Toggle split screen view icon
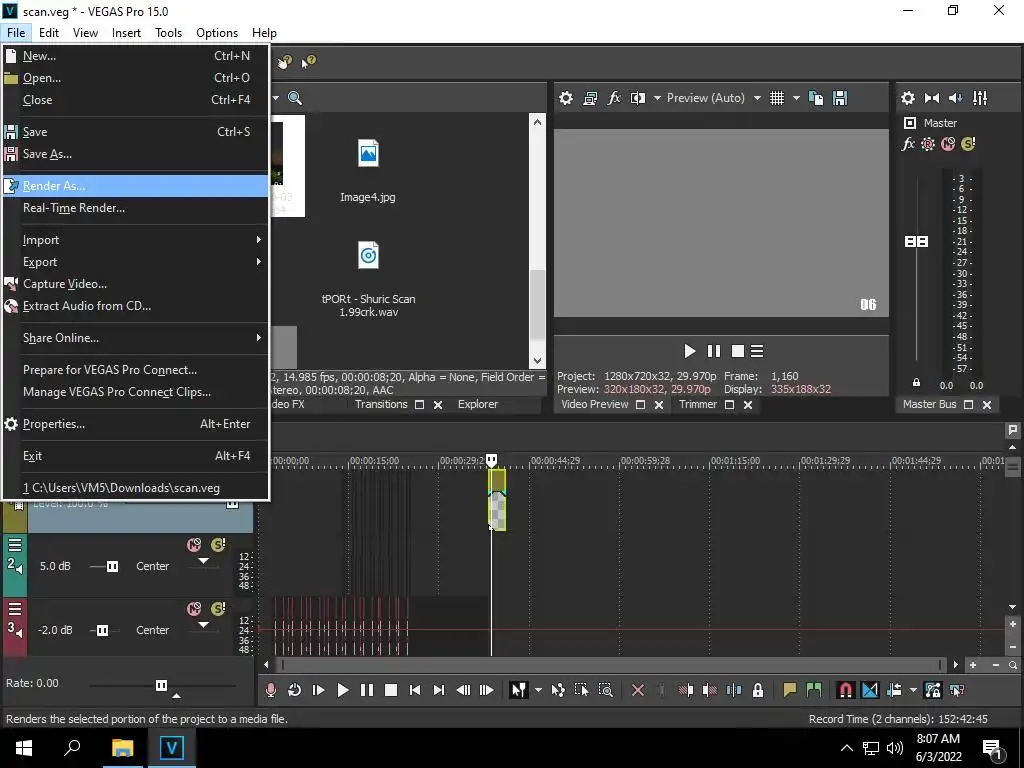This screenshot has height=768, width=1024. (638, 98)
